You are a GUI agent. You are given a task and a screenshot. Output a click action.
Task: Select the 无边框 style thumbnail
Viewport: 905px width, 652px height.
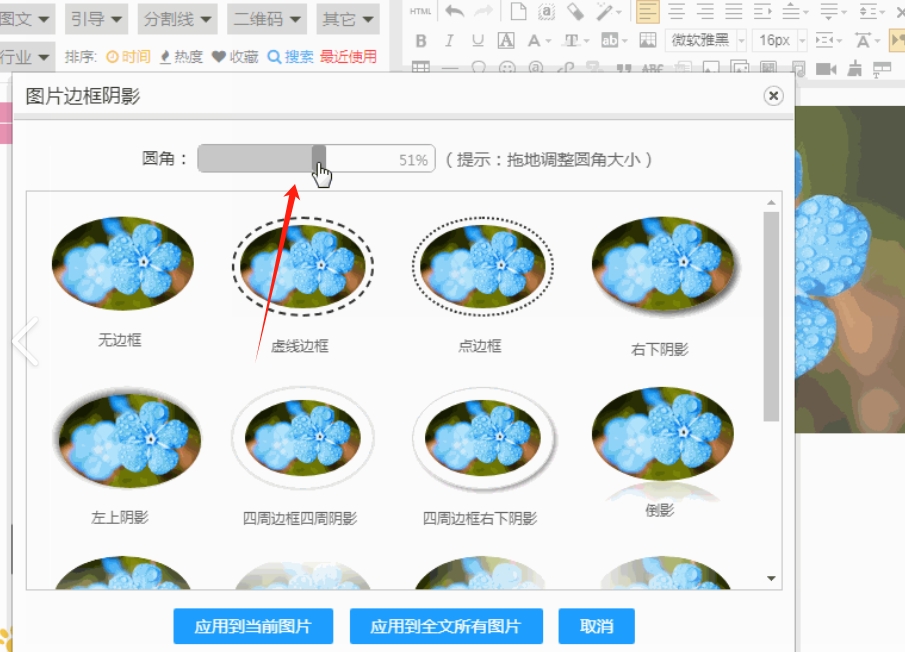pos(122,263)
